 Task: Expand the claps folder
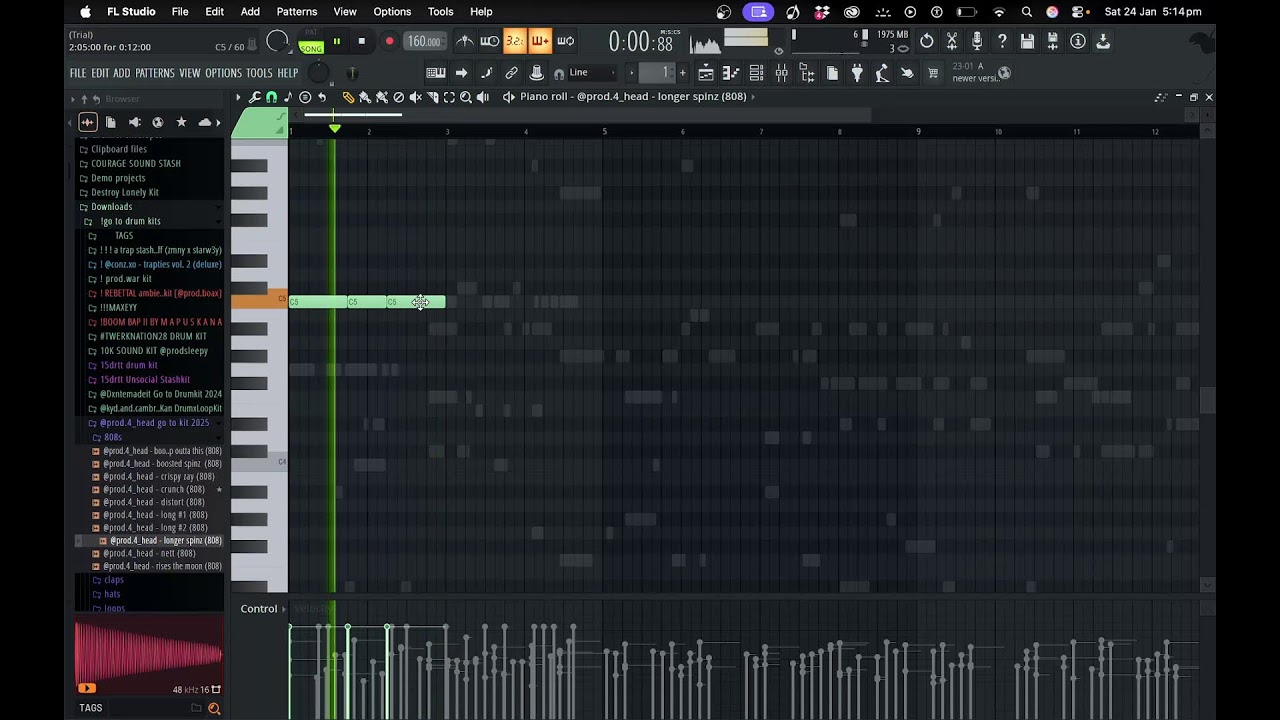click(113, 580)
